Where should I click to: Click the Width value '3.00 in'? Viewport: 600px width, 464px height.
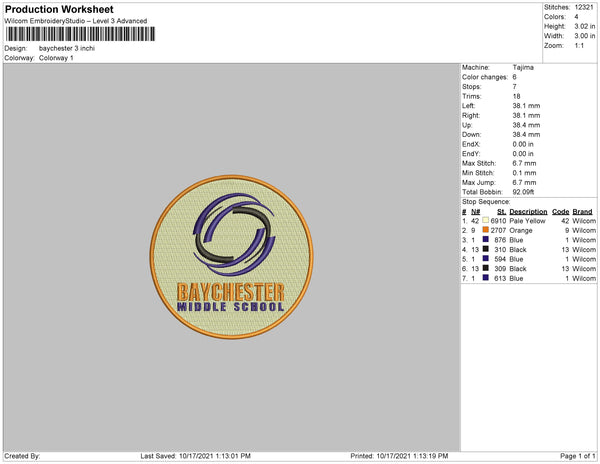pos(585,36)
